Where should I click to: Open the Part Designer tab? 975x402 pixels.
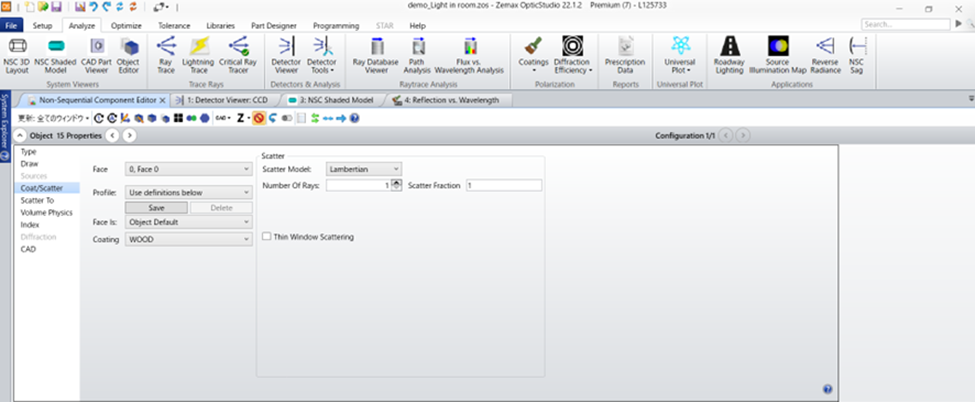point(274,26)
